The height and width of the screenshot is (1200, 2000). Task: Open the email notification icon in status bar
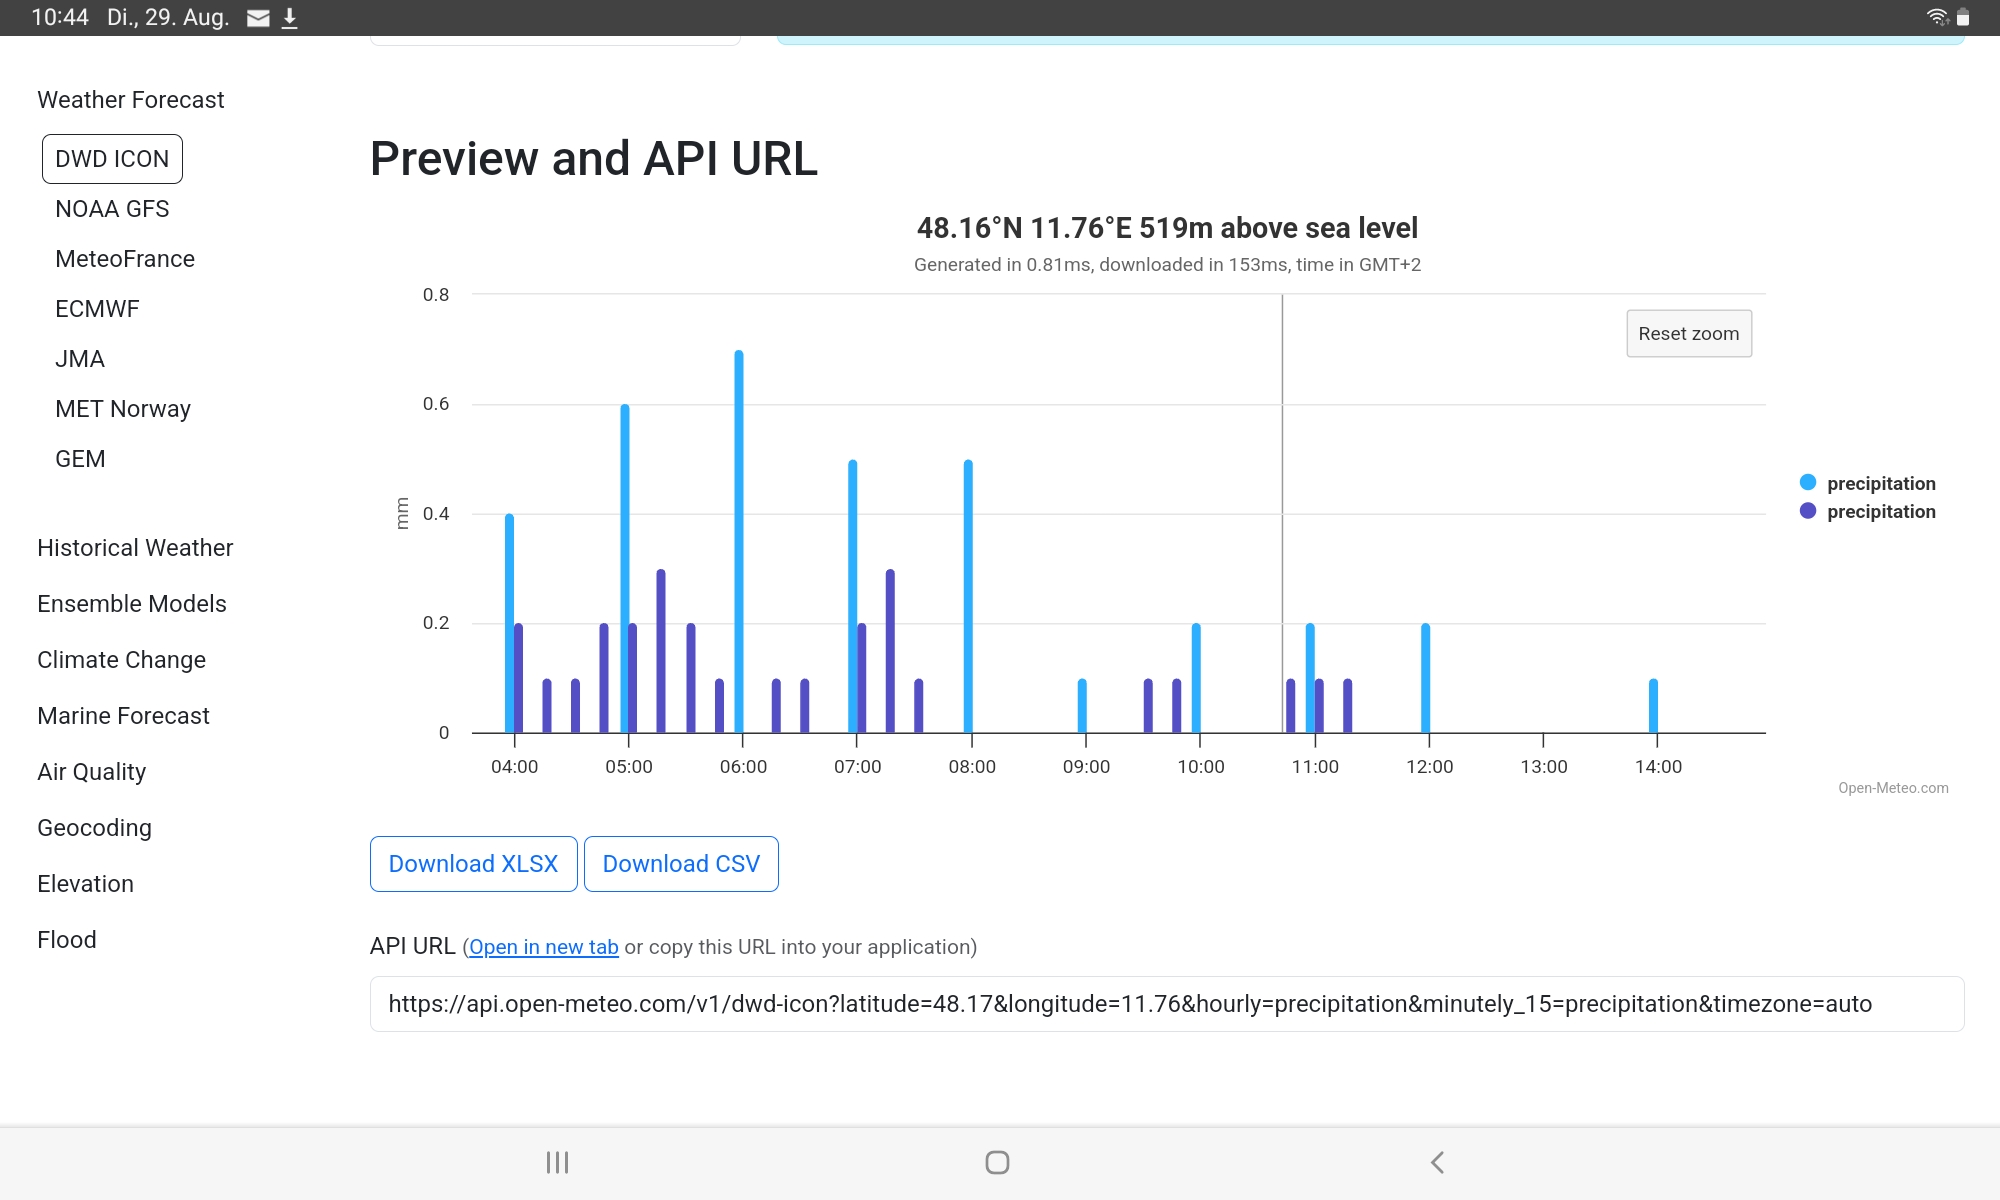click(x=258, y=16)
